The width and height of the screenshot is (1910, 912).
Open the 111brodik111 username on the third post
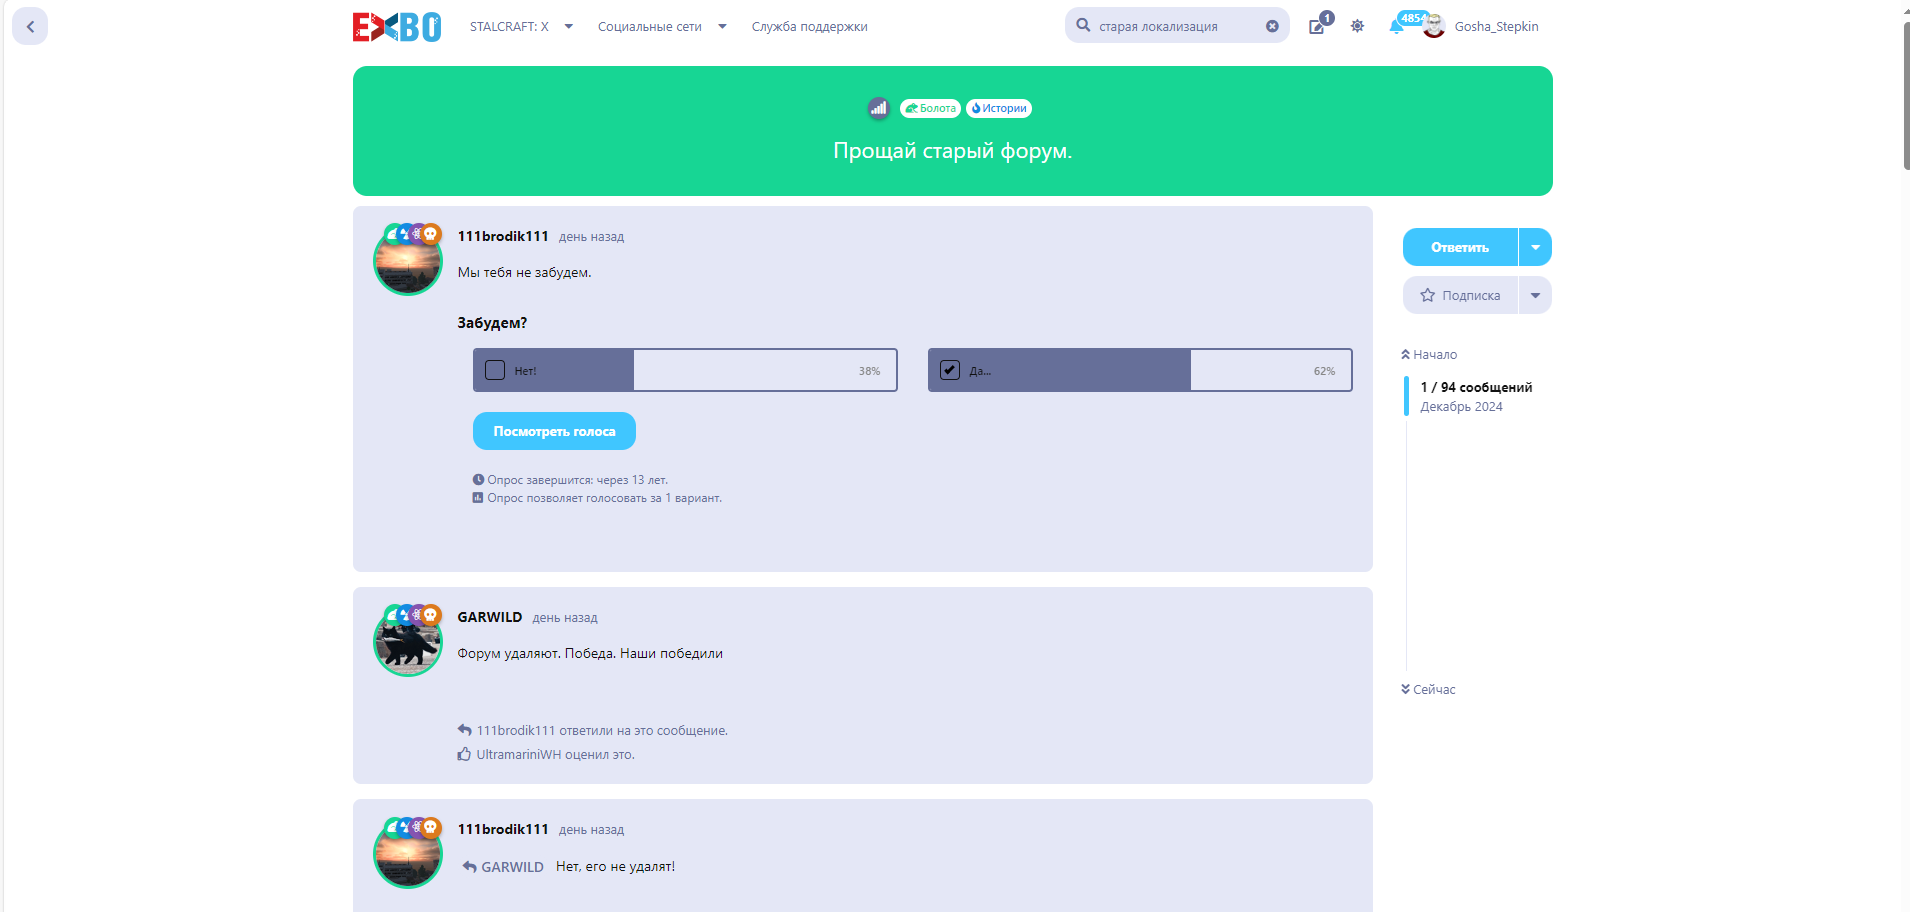click(503, 829)
